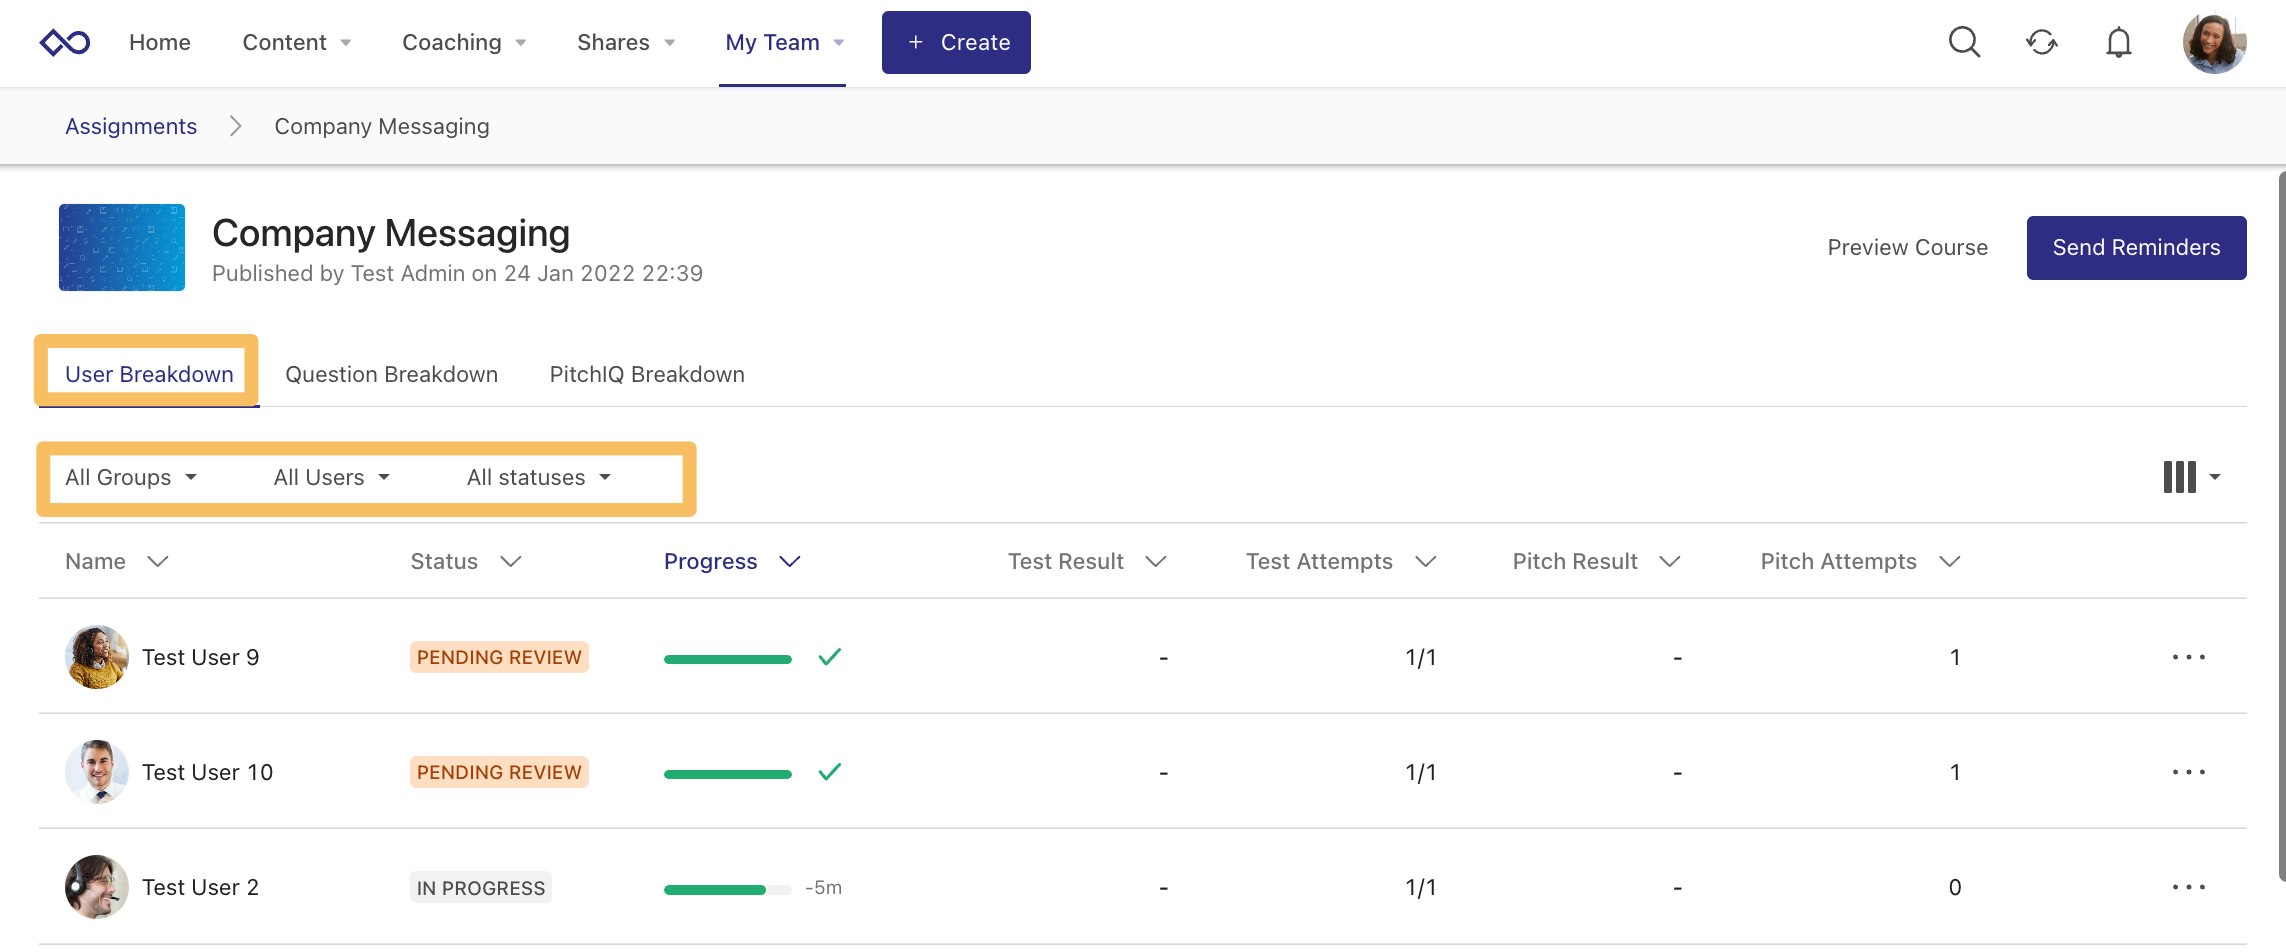Click the infinity logo icon
Screen dimensions: 2286x952
[65, 43]
